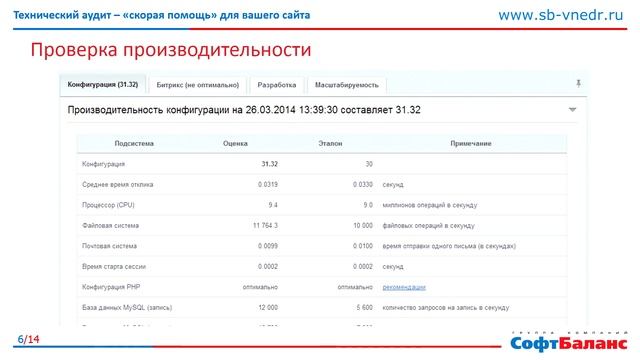Click the Оценка column header
The image size is (640, 360).
(235, 144)
